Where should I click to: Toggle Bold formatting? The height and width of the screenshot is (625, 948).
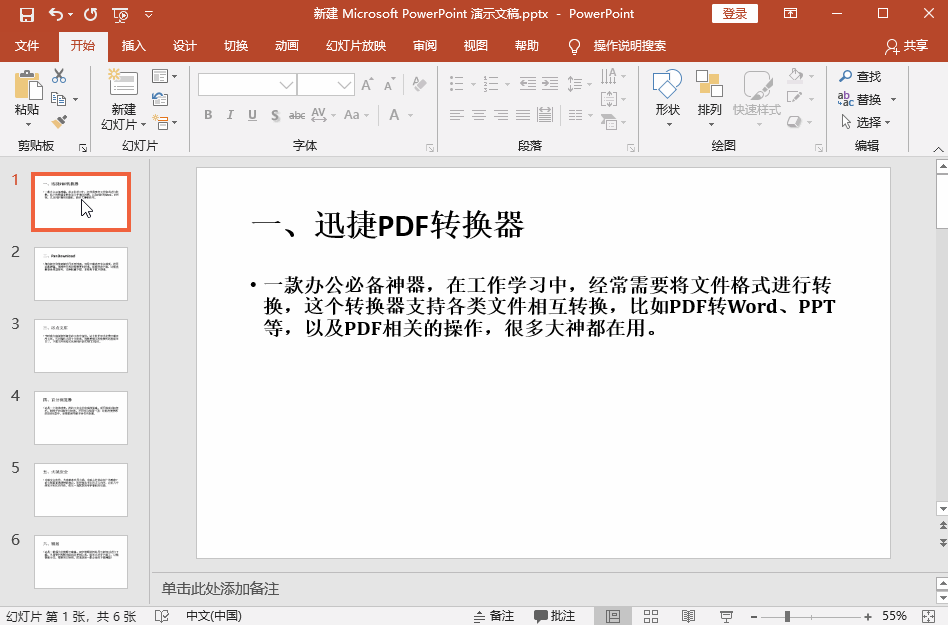(207, 115)
